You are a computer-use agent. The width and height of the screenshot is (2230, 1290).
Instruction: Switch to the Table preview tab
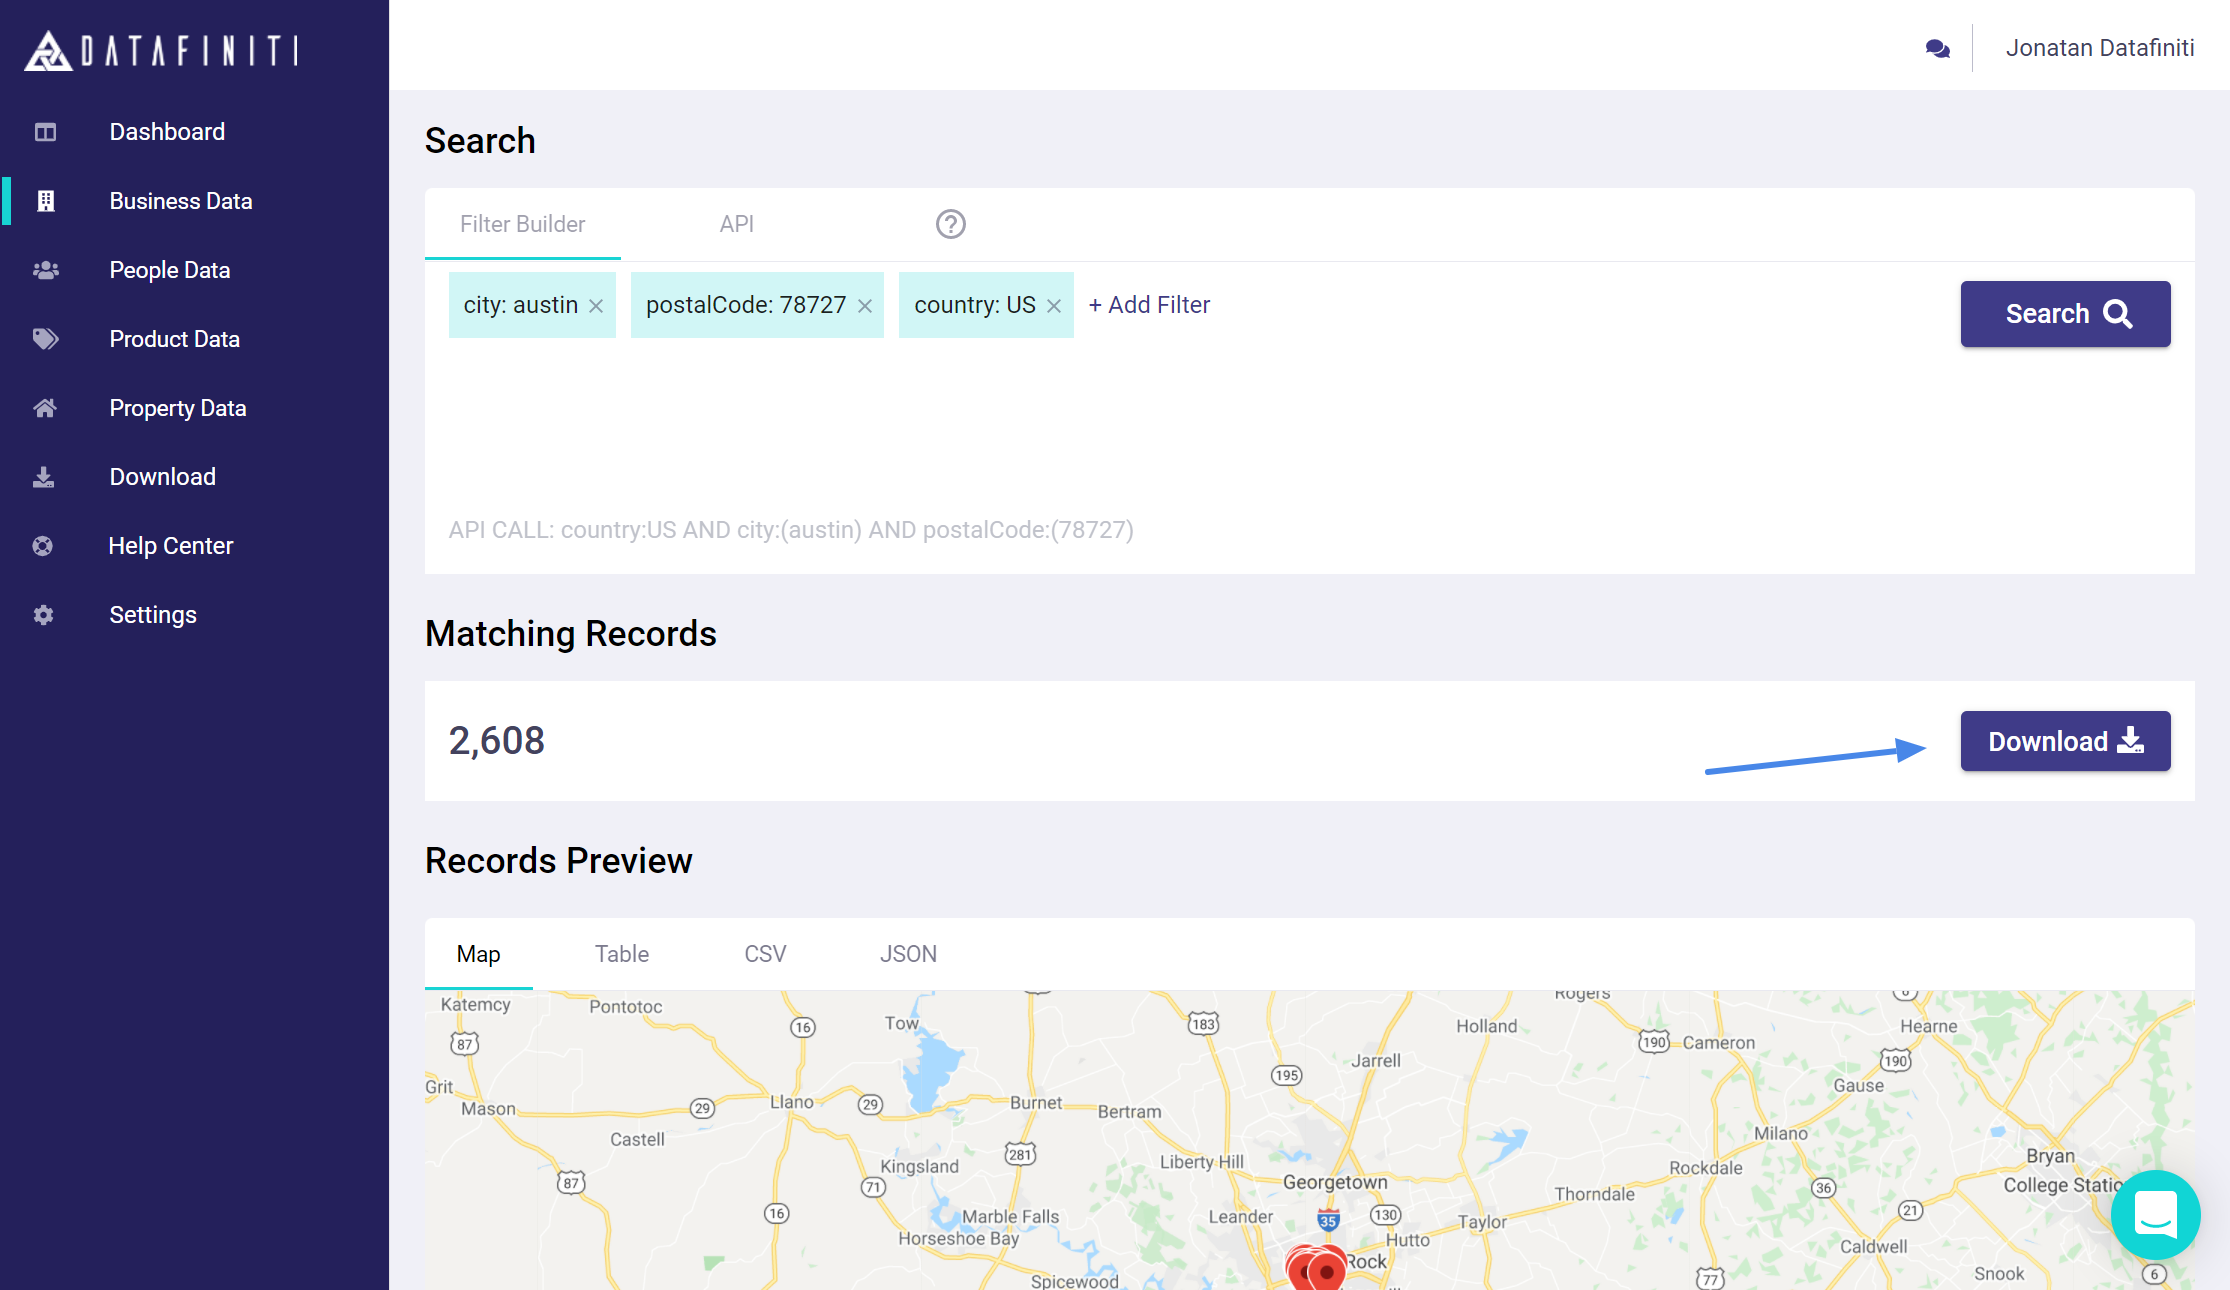(621, 954)
